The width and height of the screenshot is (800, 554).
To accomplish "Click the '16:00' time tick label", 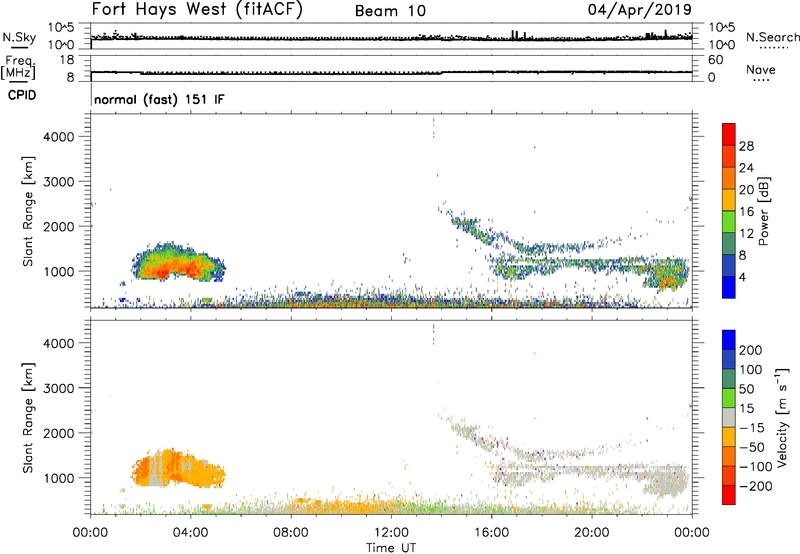I will click(491, 533).
